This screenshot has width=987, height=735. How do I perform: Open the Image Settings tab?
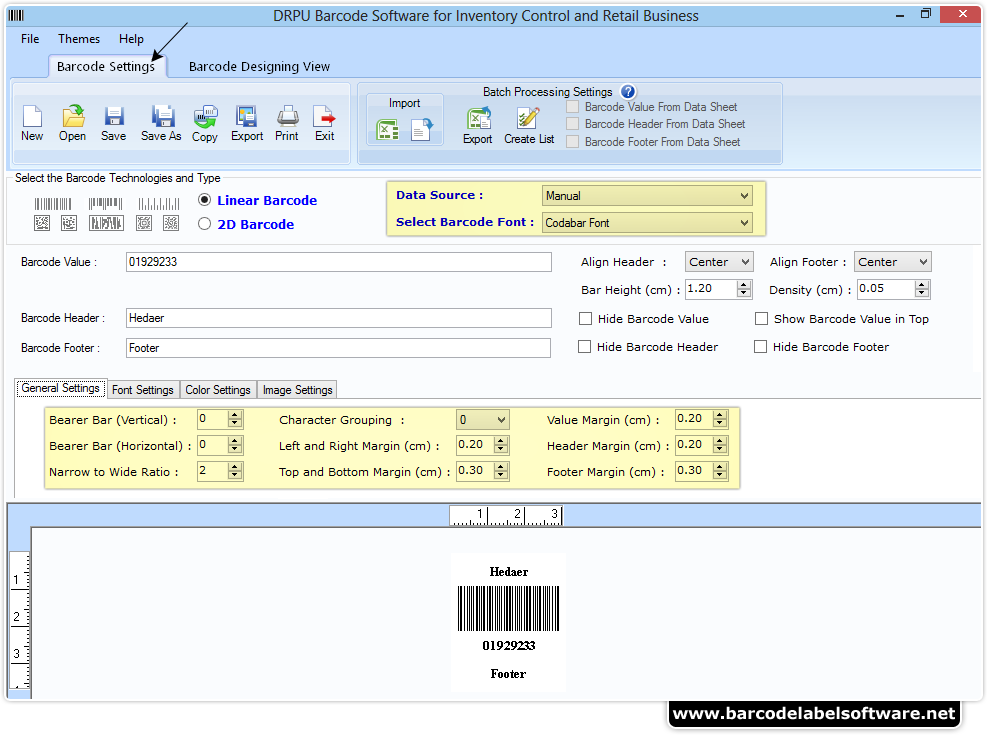pyautogui.click(x=297, y=390)
